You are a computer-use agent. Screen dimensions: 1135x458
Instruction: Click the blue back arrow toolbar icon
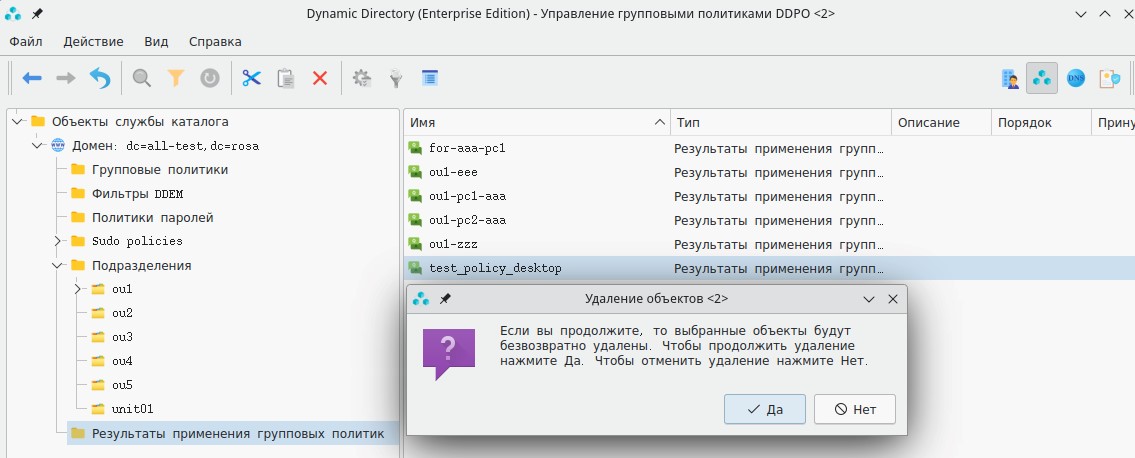(32, 78)
